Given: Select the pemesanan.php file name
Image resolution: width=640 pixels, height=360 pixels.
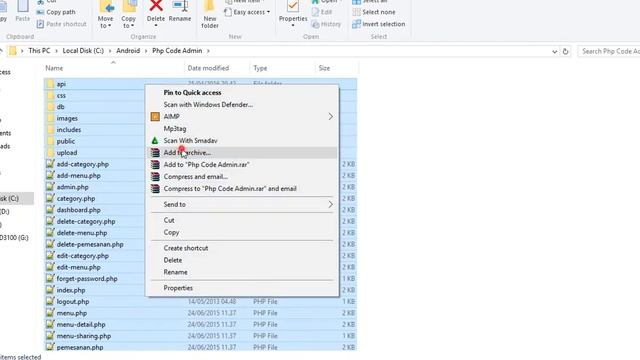Looking at the screenshot, I should (80, 347).
